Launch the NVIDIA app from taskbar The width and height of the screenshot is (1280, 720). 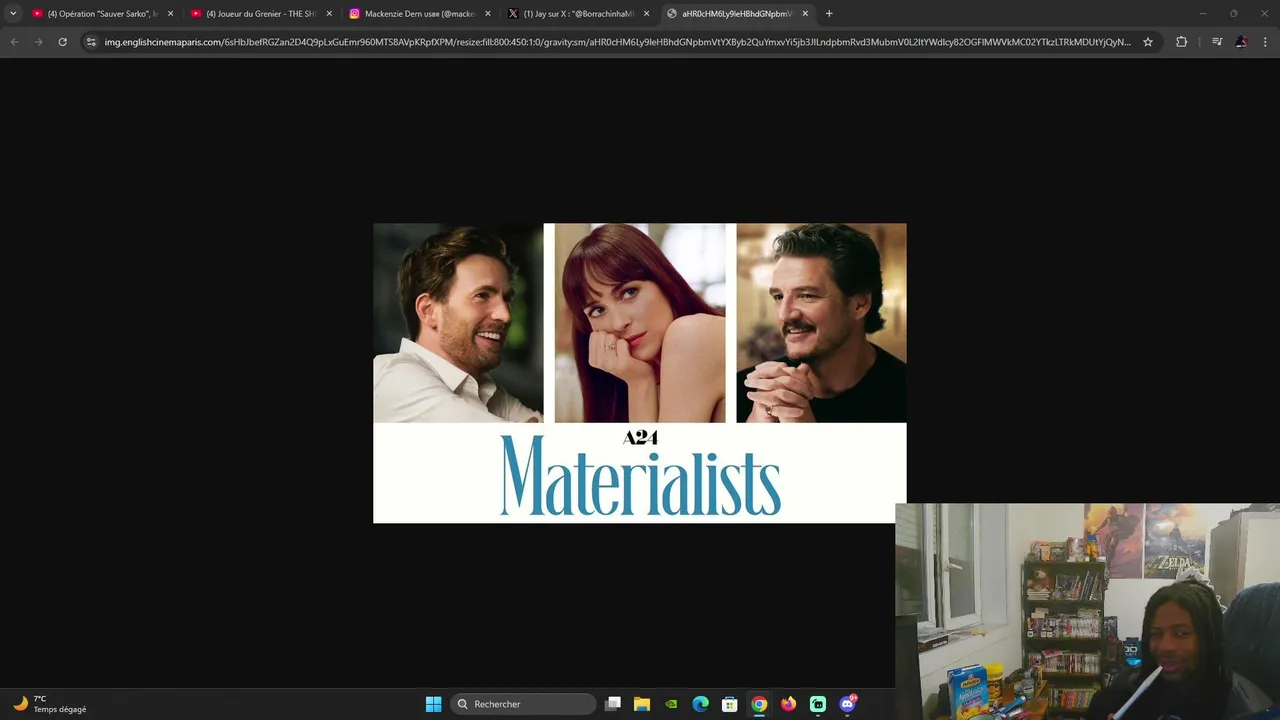click(671, 704)
